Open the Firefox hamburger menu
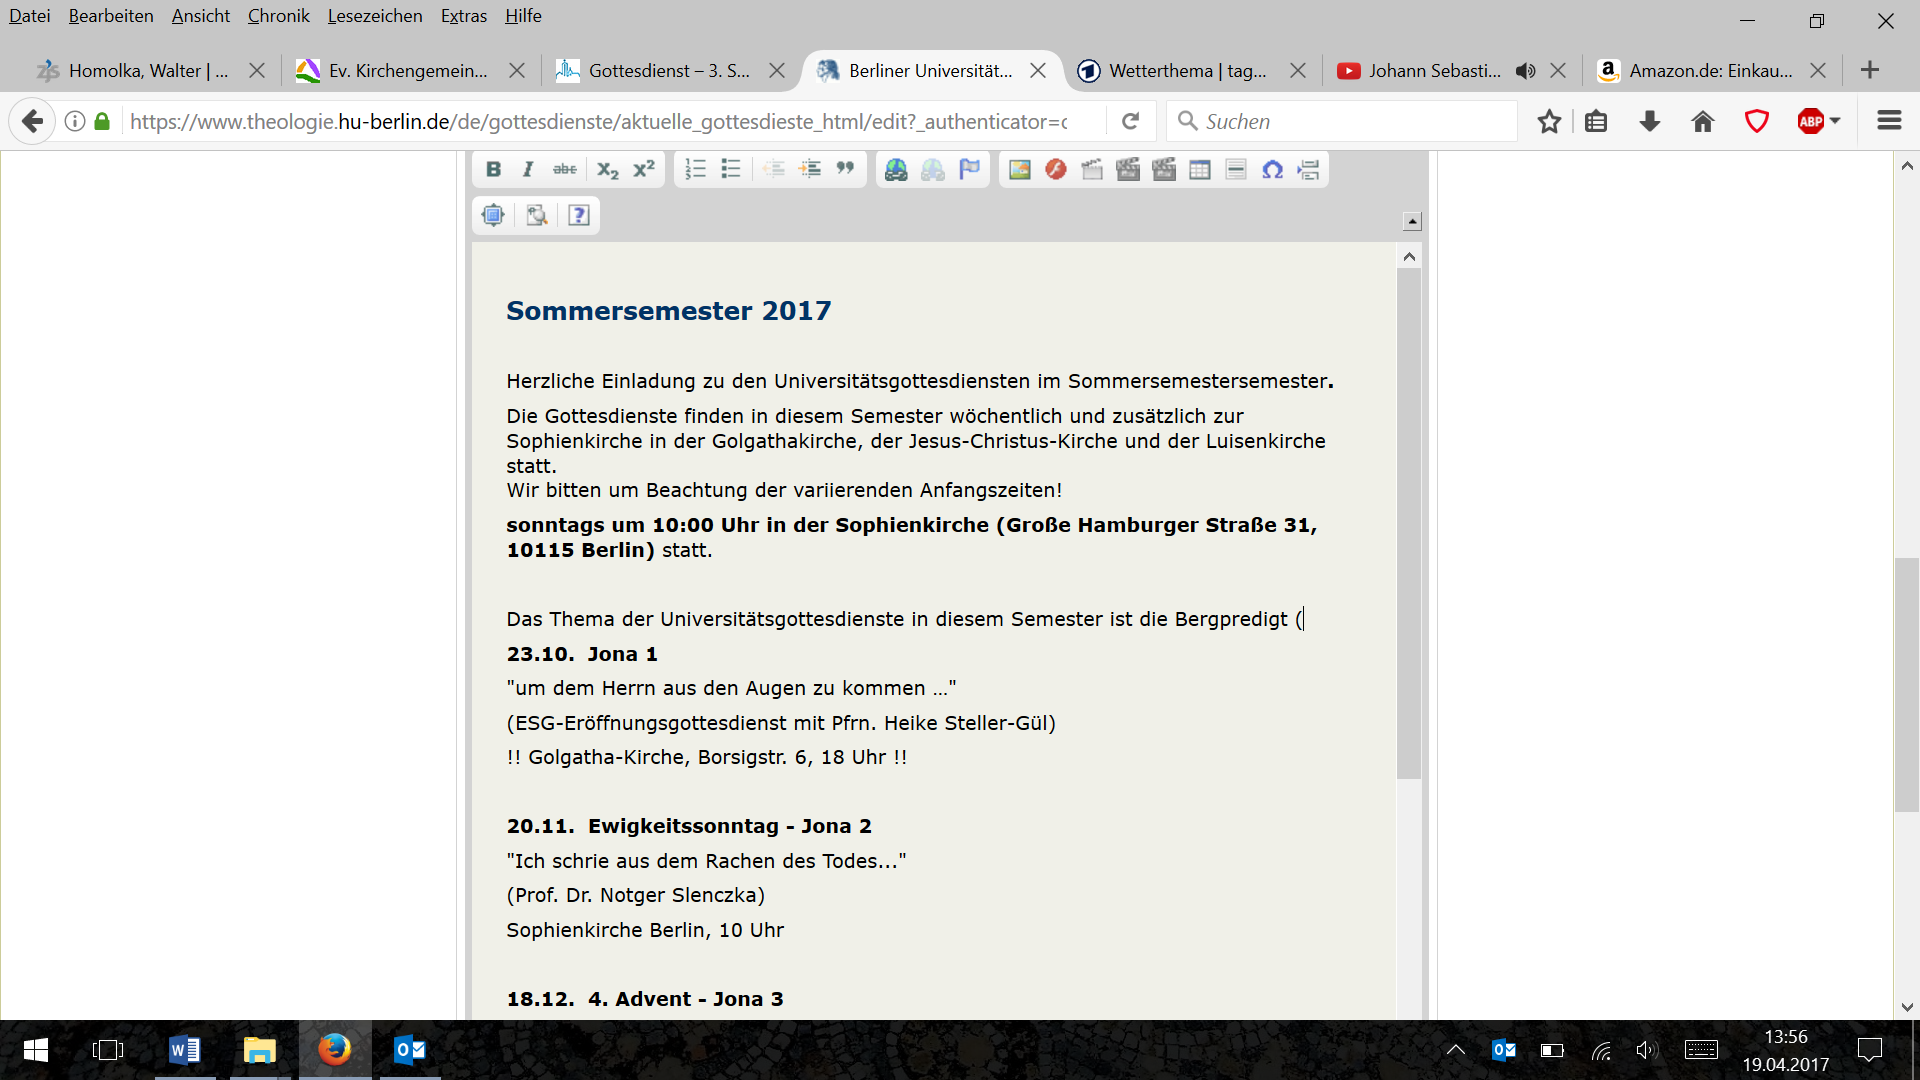This screenshot has height=1080, width=1920. pos(1889,121)
